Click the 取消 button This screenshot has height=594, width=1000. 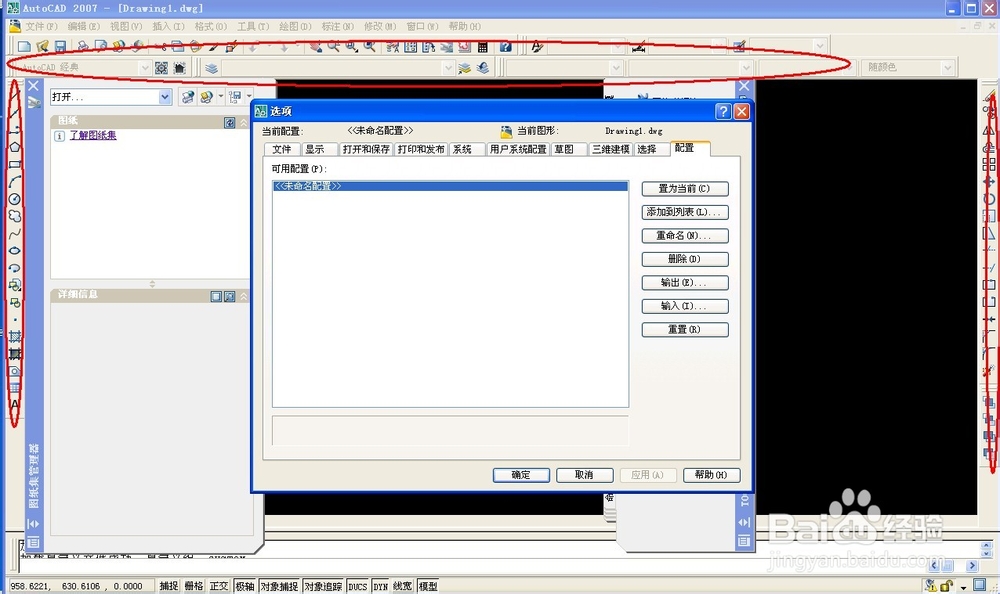point(585,475)
